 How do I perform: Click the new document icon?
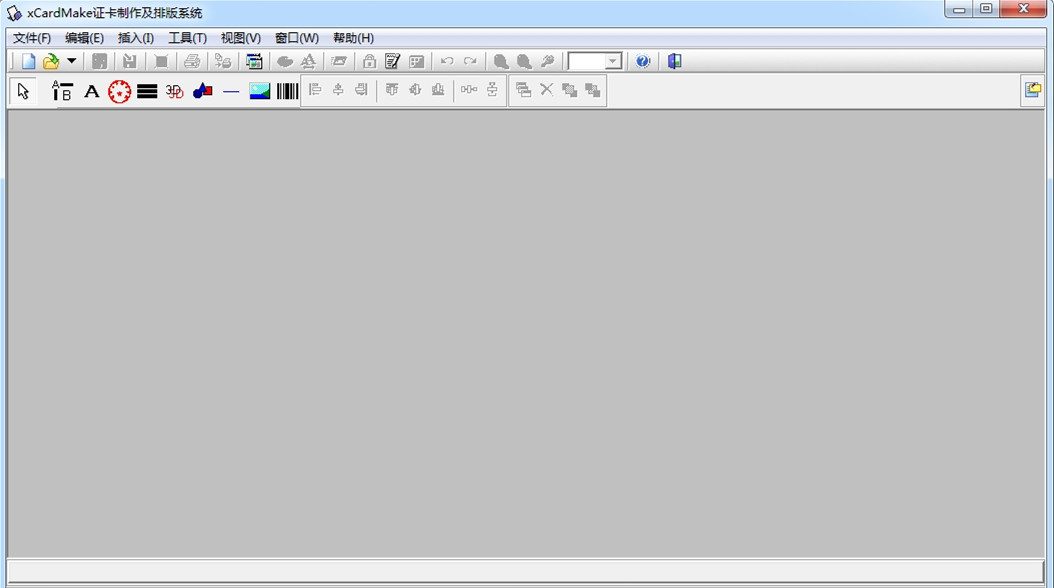click(x=28, y=61)
